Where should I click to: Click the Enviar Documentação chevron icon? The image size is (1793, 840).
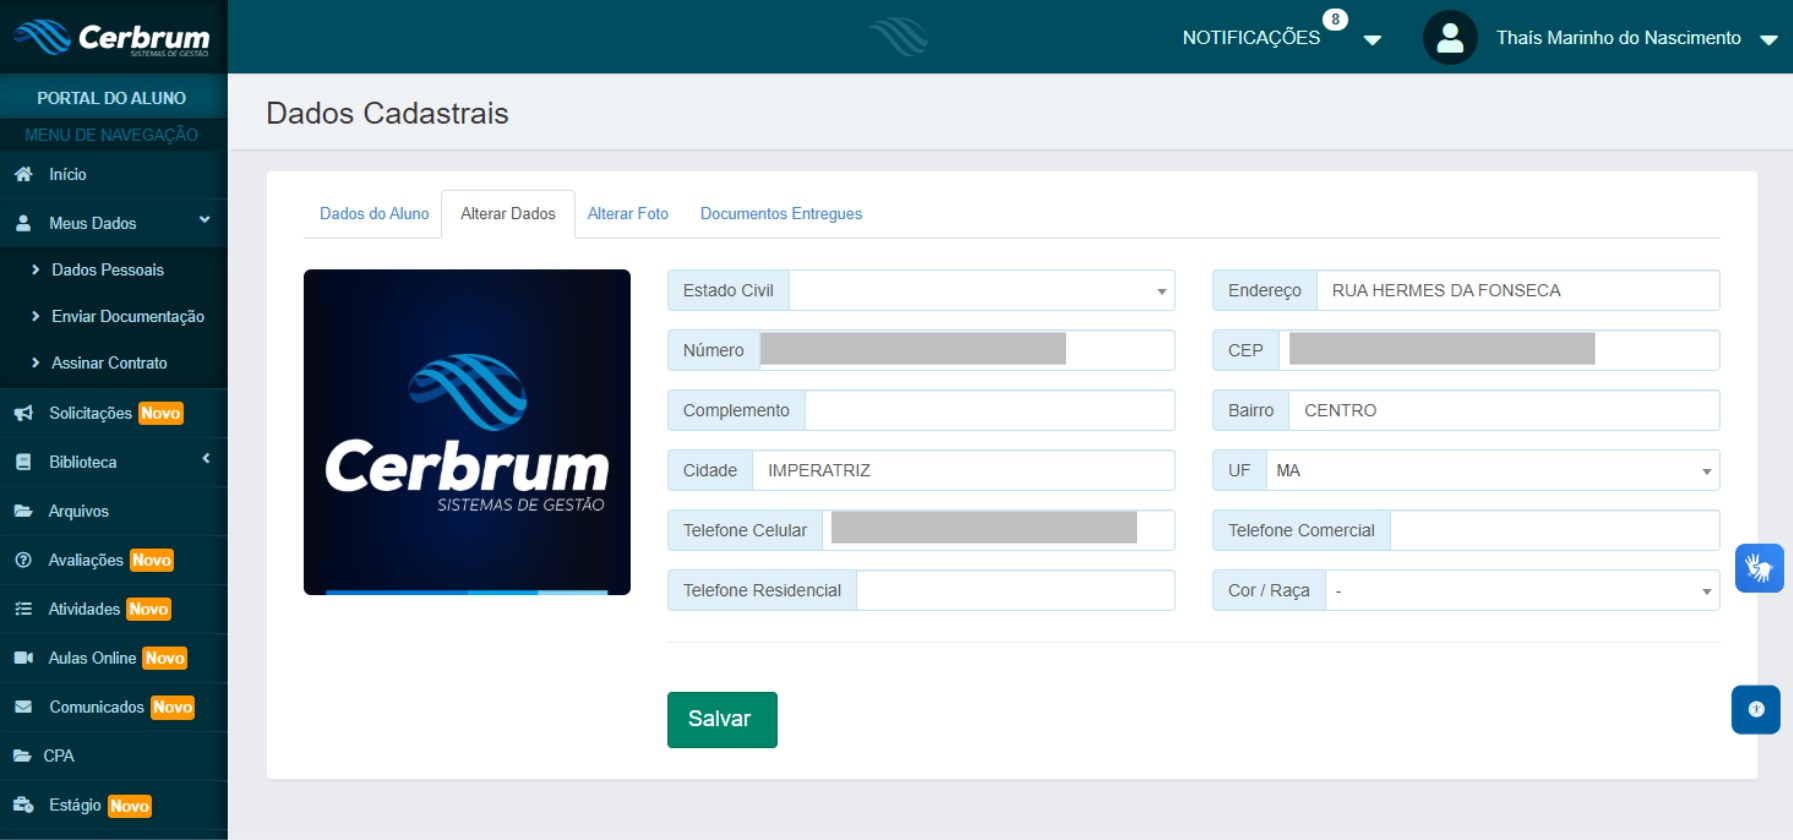(36, 316)
